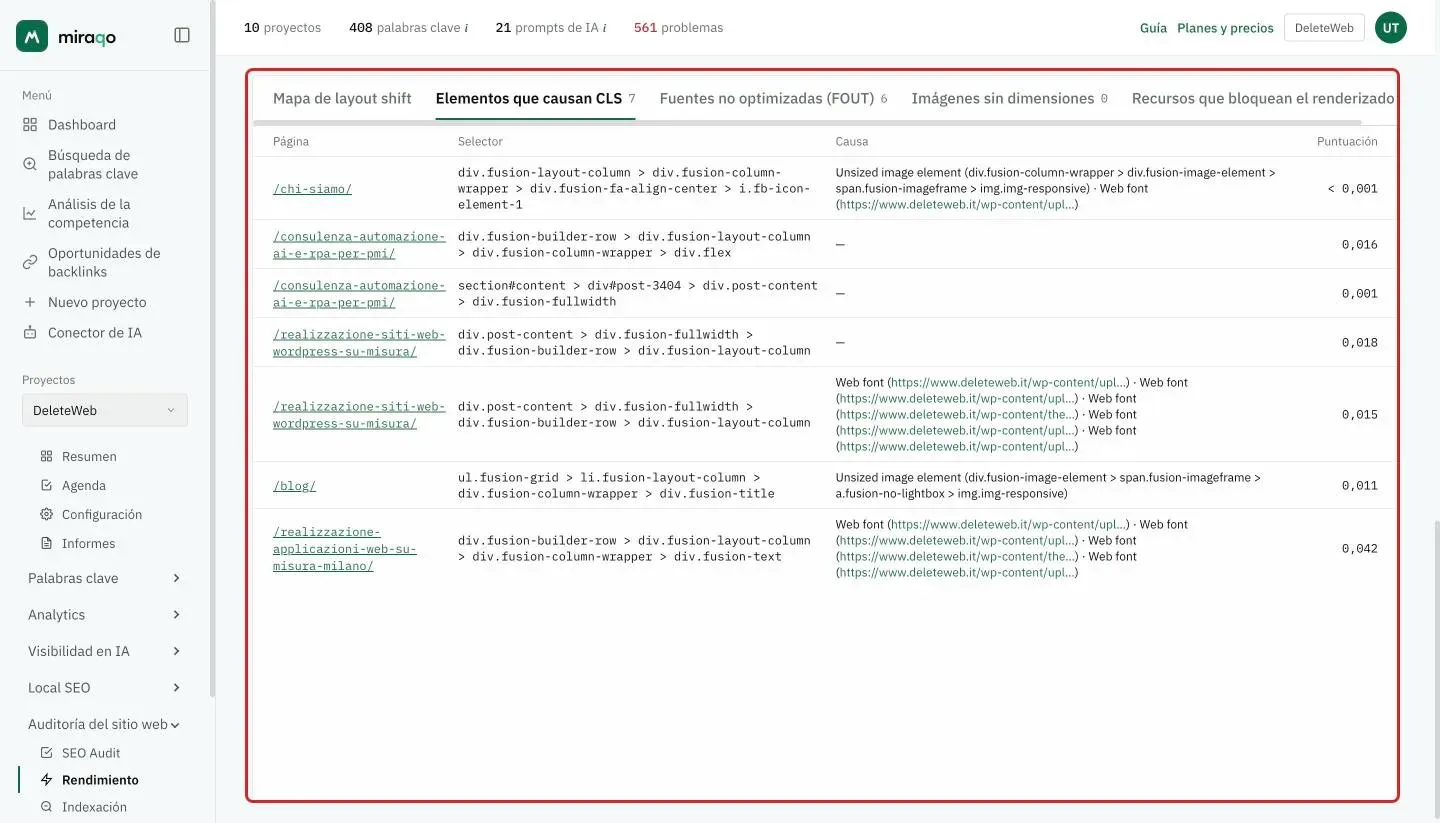Click the 561 problemas counter

click(x=678, y=28)
